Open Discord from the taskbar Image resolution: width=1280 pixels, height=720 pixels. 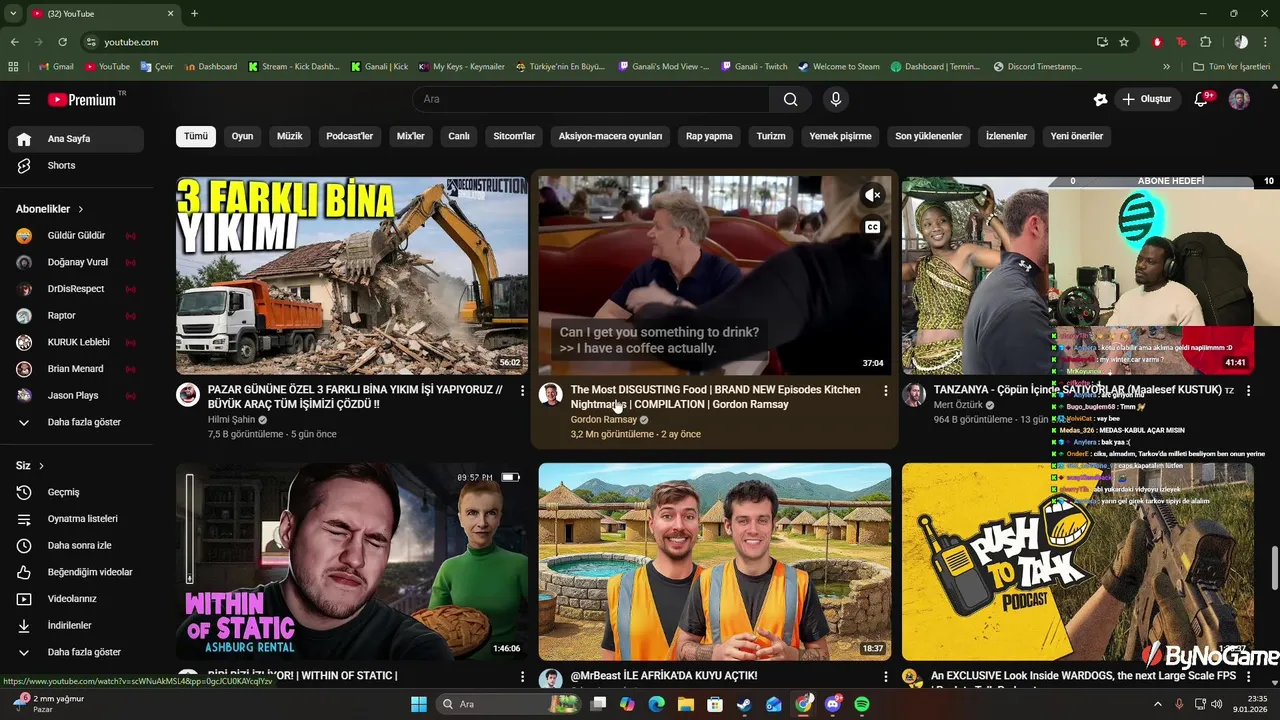pyautogui.click(x=833, y=704)
